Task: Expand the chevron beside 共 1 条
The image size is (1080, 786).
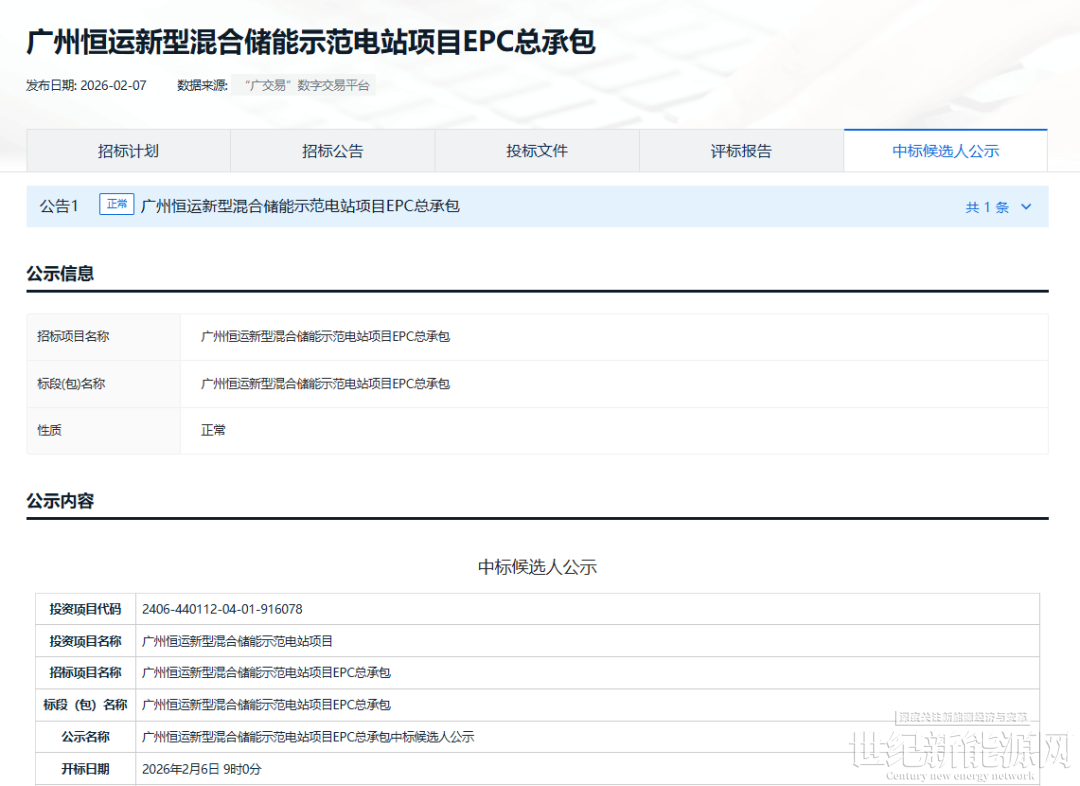Action: pos(1025,207)
